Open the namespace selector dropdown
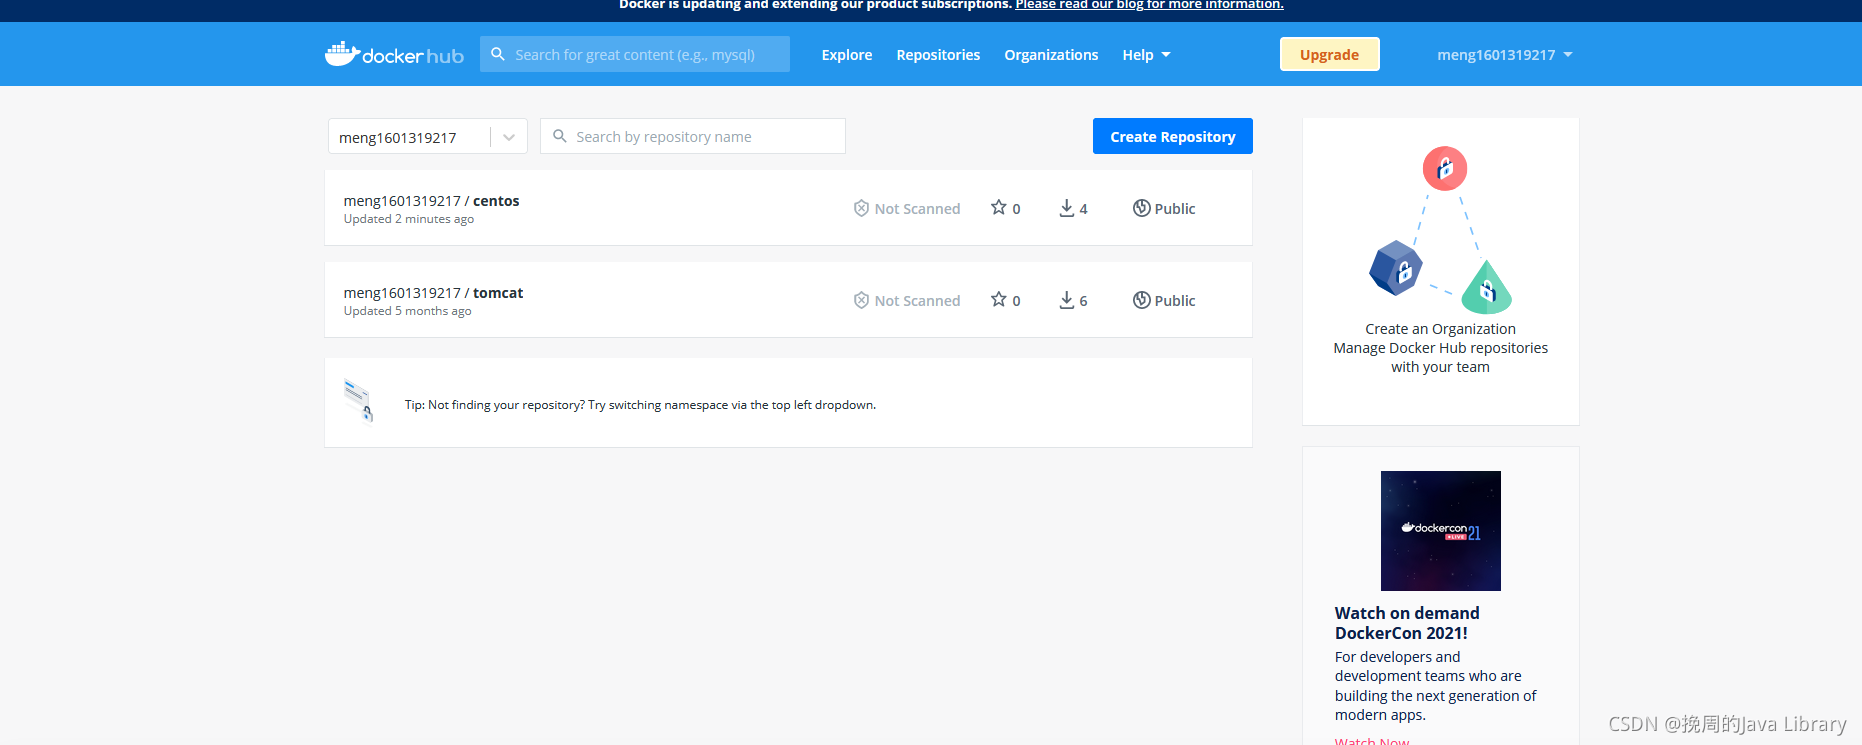 428,137
